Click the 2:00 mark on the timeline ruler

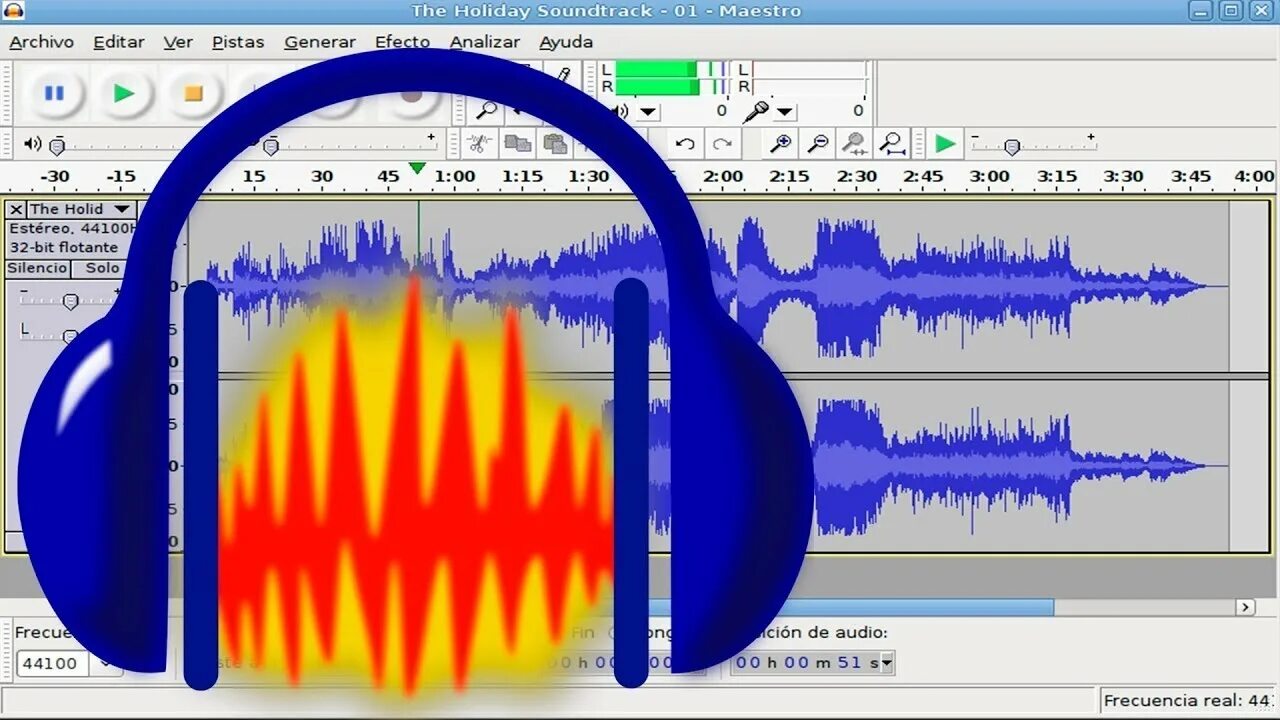point(722,176)
